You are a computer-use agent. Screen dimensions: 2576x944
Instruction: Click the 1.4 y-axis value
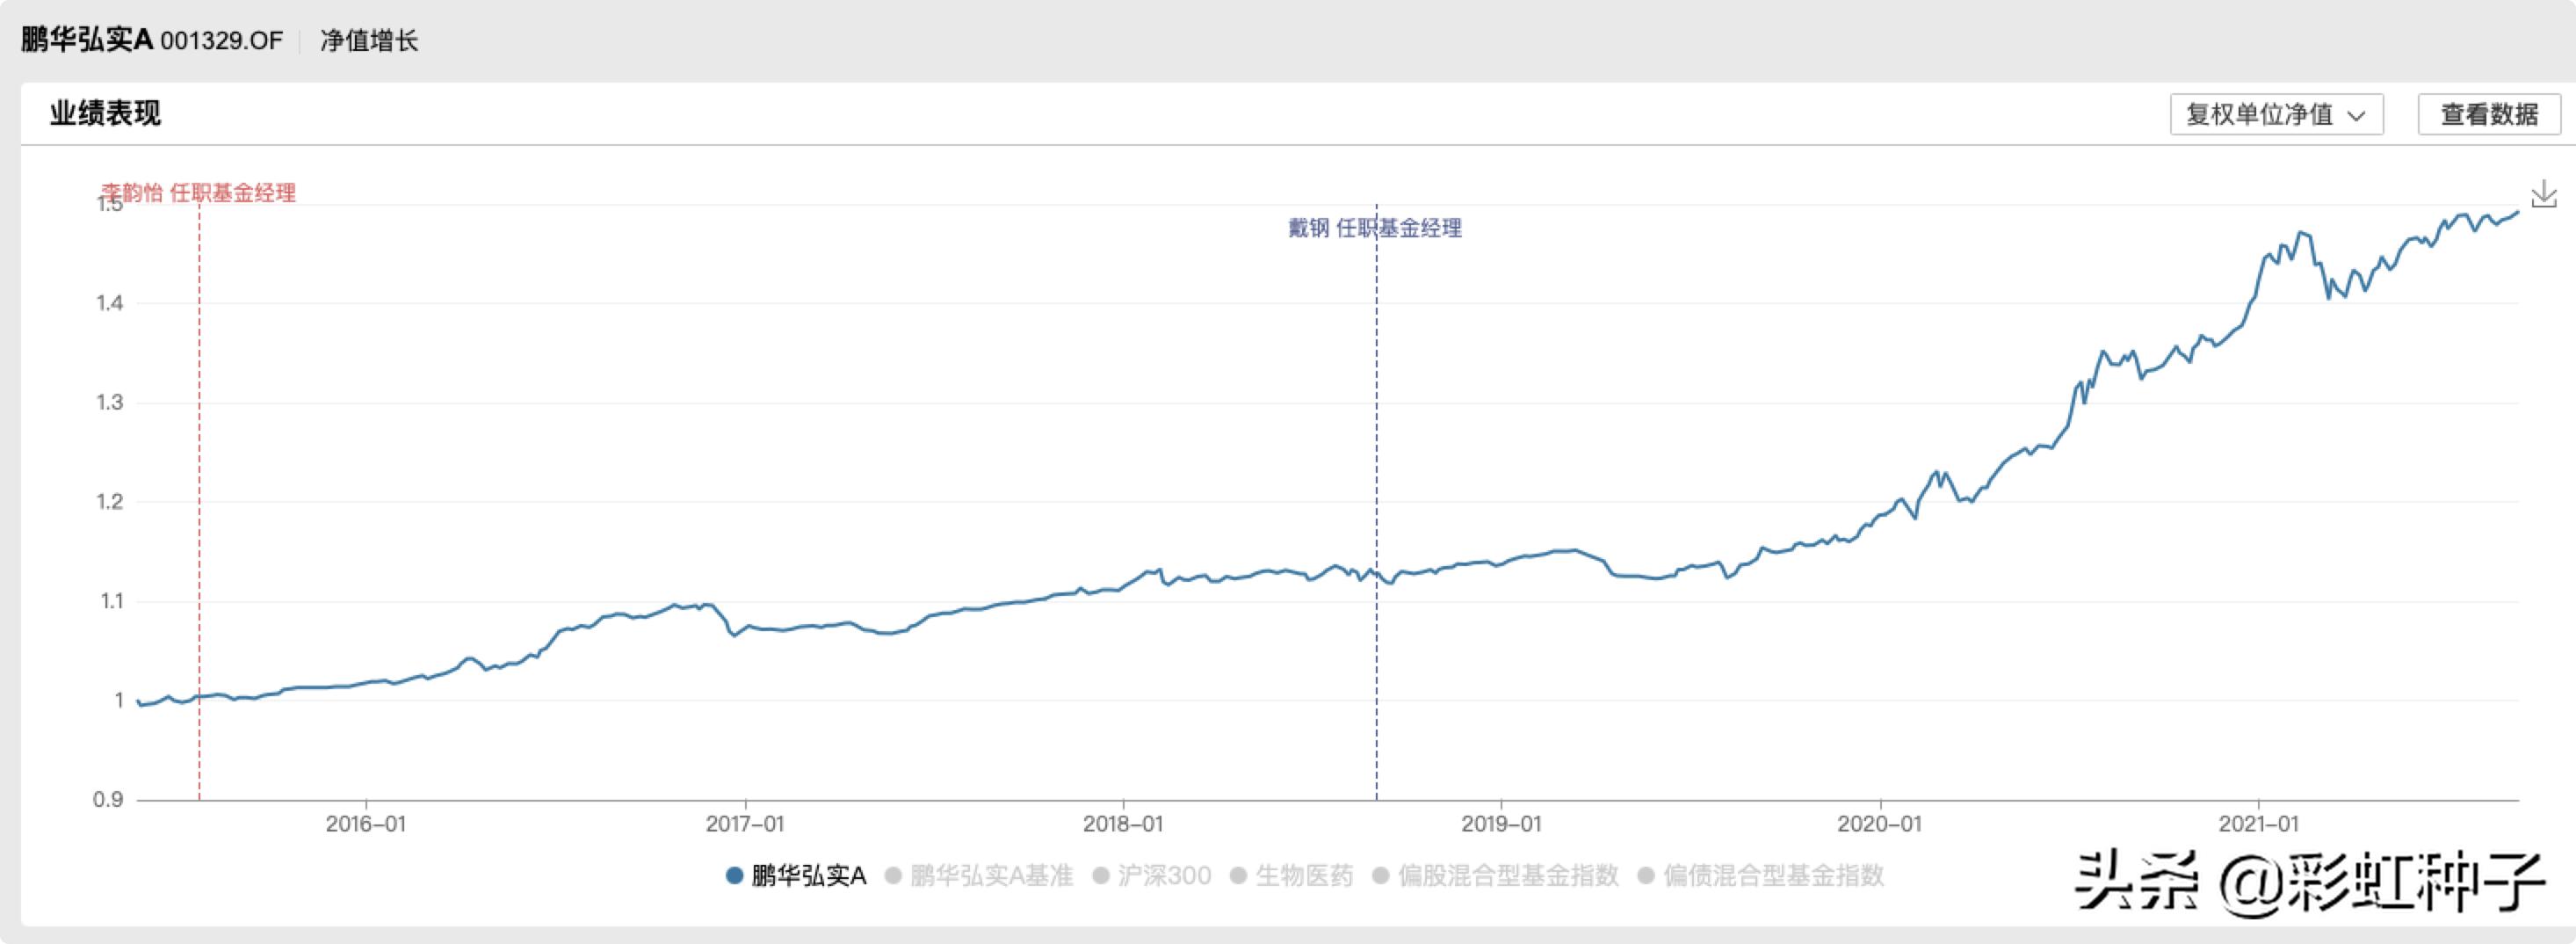(x=109, y=303)
